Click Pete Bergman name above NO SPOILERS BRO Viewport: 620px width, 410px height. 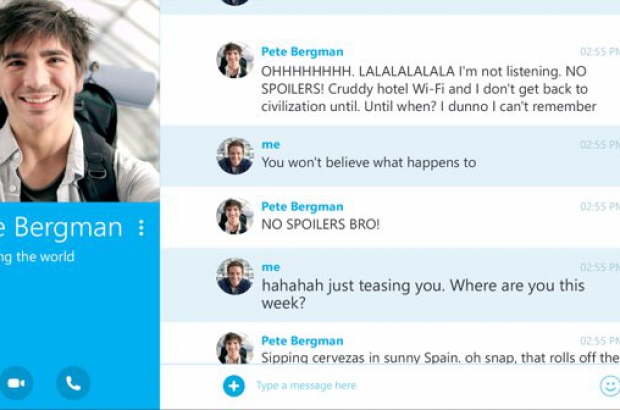pyautogui.click(x=302, y=206)
